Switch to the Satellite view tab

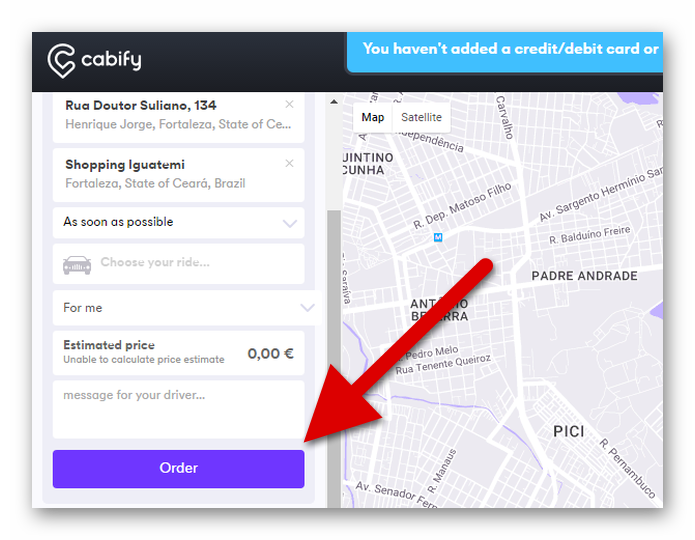tap(422, 117)
